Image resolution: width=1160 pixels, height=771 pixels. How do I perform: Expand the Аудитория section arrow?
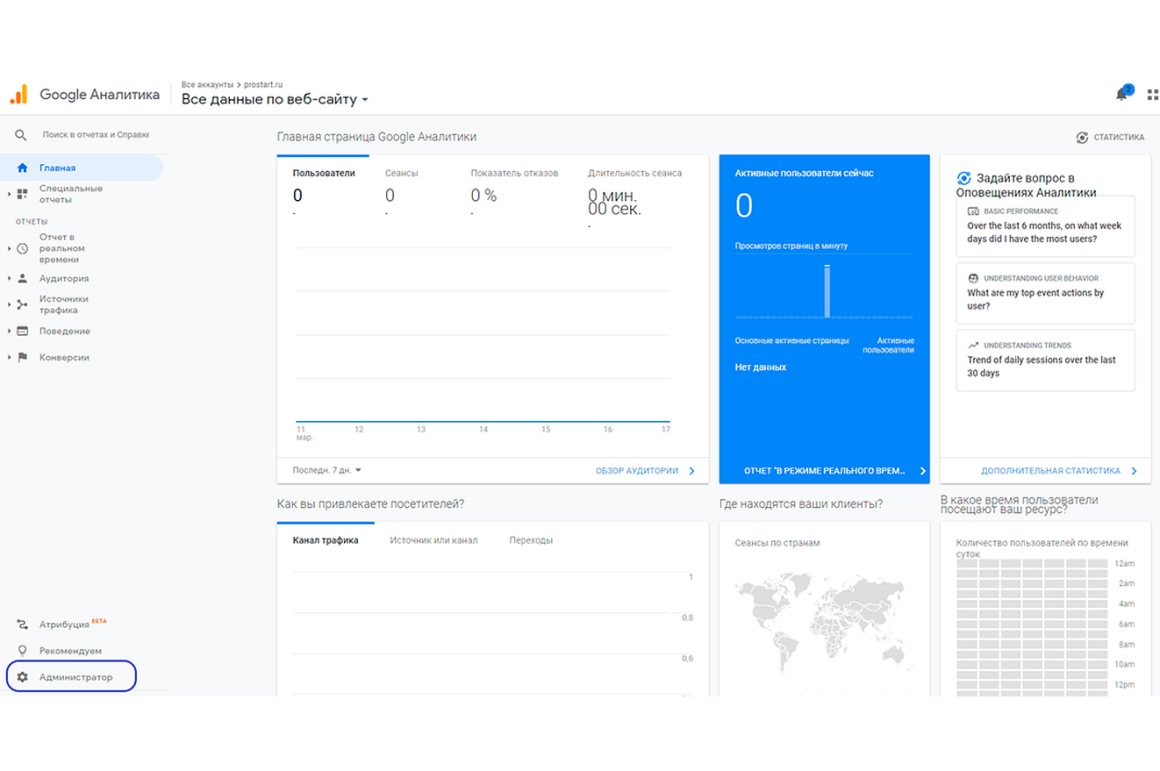tap(9, 278)
